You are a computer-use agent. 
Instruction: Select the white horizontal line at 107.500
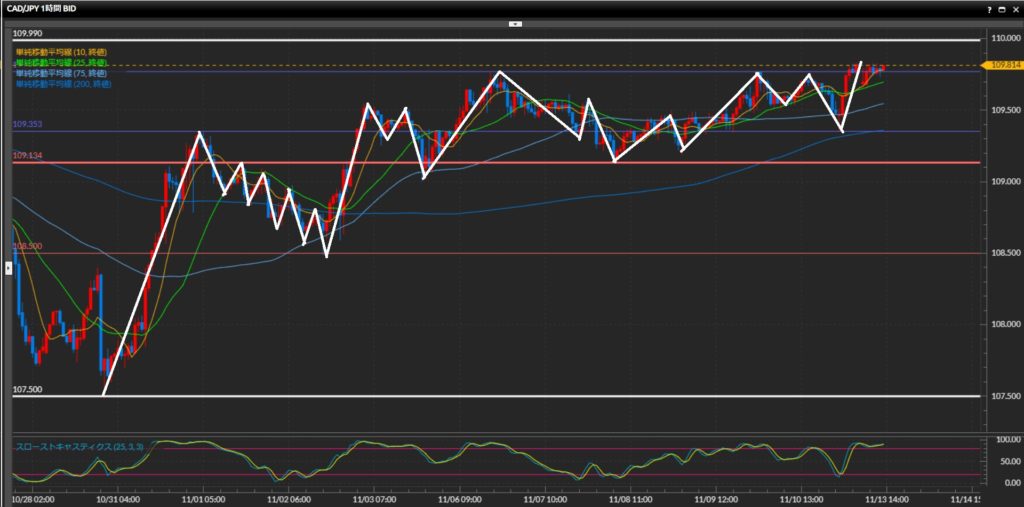(x=500, y=396)
